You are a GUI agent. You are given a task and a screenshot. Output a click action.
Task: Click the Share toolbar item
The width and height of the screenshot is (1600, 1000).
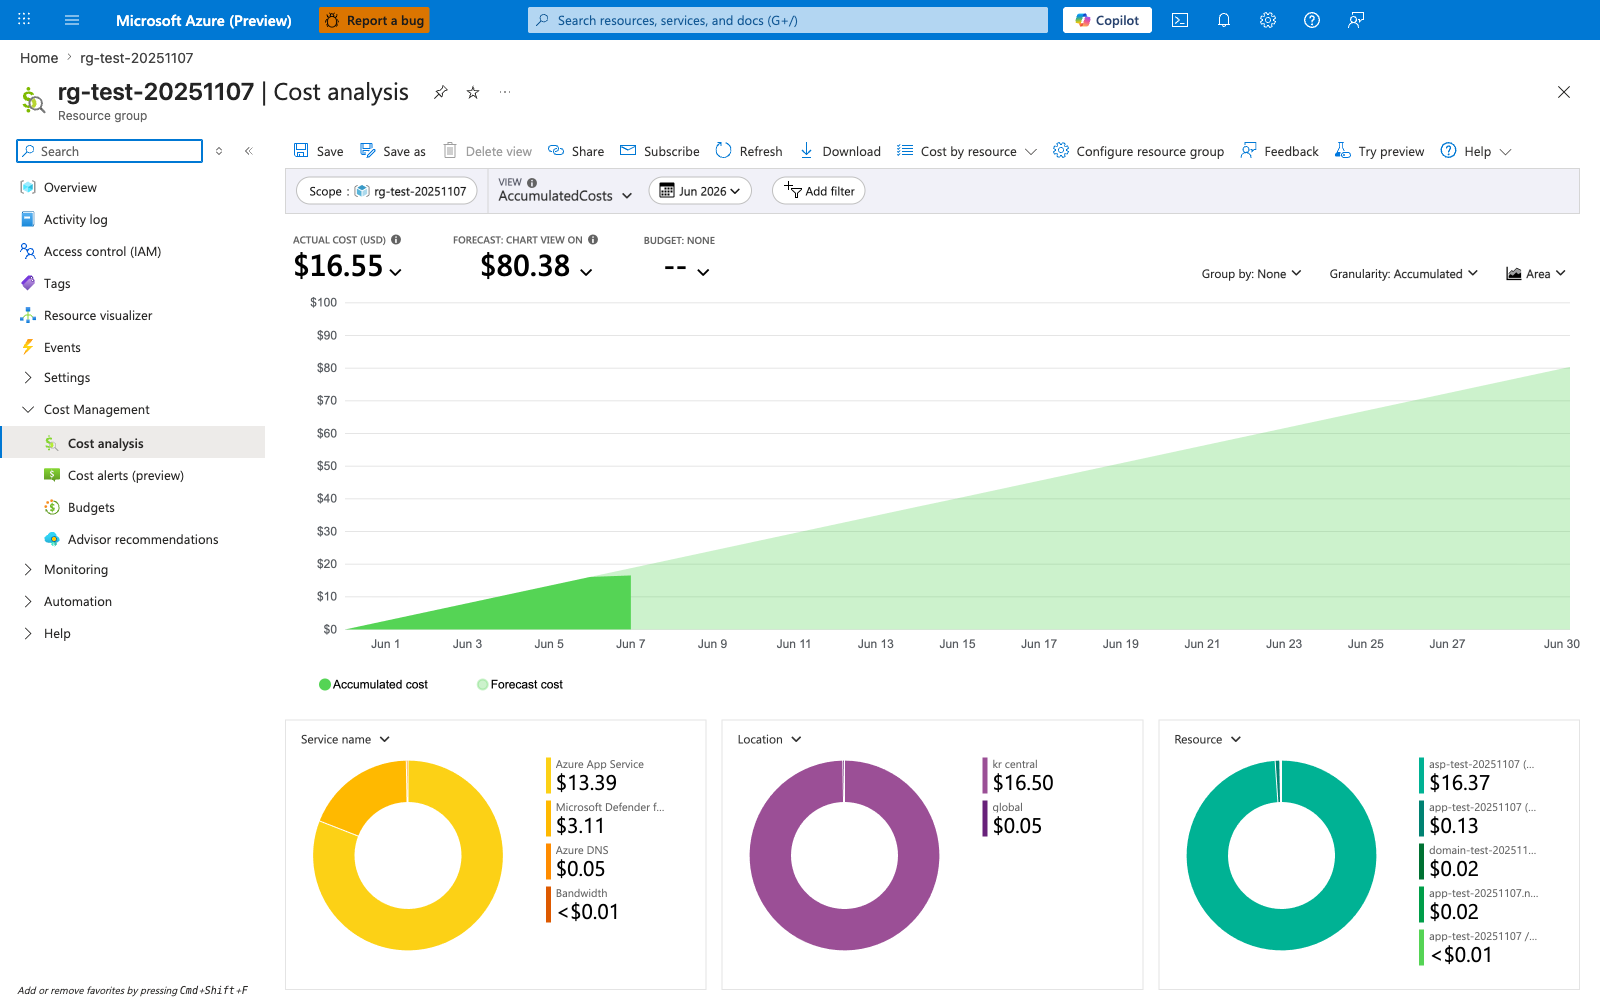click(x=576, y=151)
